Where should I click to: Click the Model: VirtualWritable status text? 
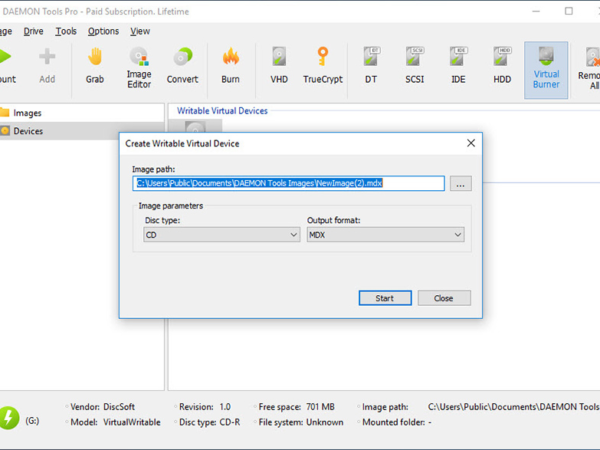coord(115,422)
